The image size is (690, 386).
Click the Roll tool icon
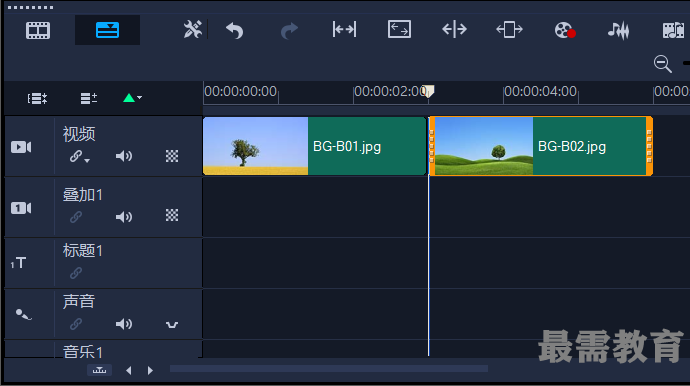(x=454, y=29)
